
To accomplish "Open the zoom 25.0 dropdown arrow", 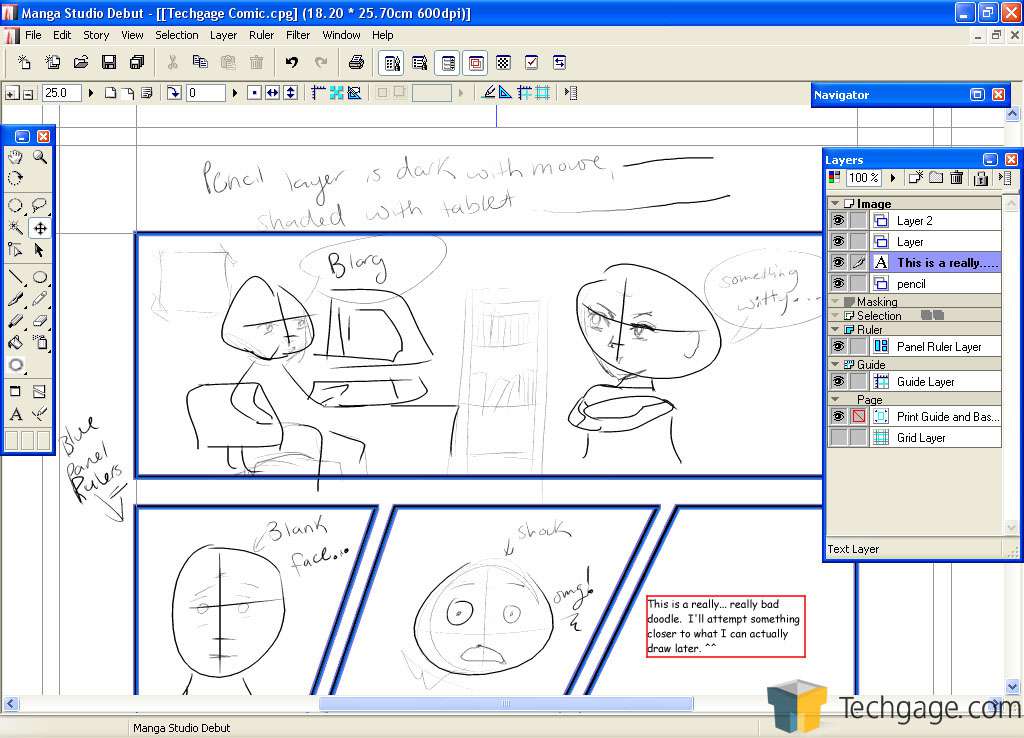I will pyautogui.click(x=91, y=93).
